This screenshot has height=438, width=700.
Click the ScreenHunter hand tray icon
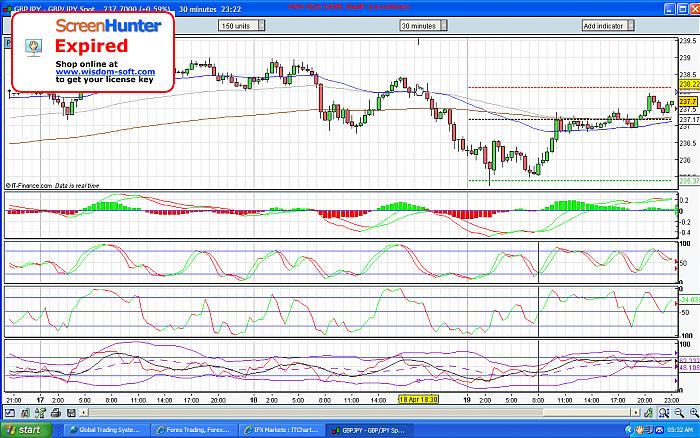pyautogui.click(x=640, y=430)
